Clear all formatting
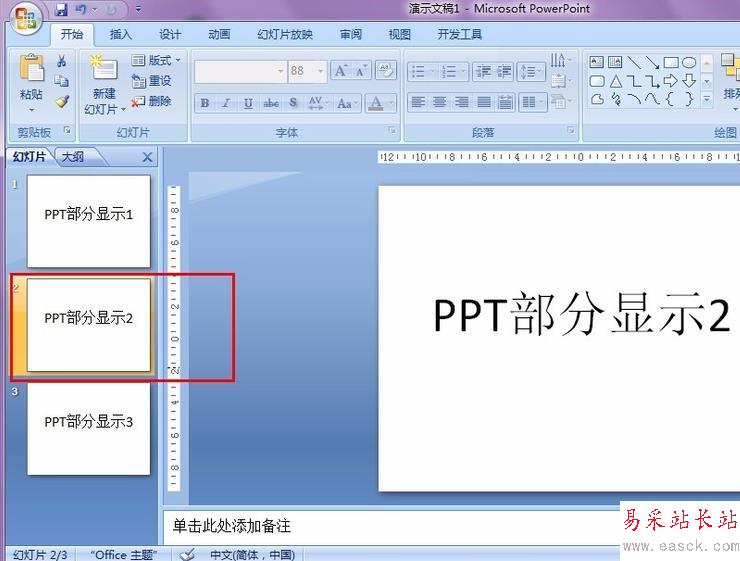The height and width of the screenshot is (561, 740). pos(386,71)
